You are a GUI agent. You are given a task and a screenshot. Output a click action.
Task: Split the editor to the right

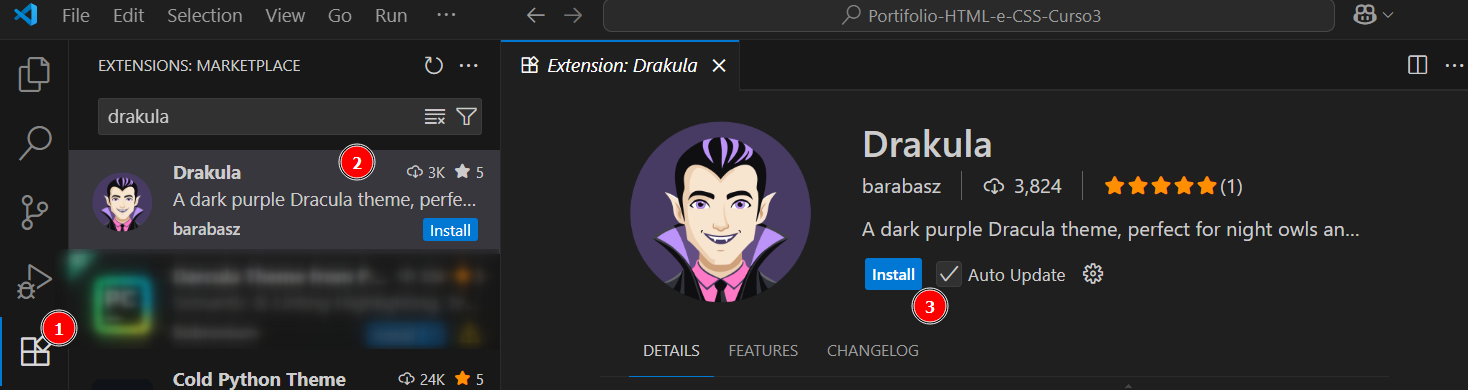[x=1417, y=66]
